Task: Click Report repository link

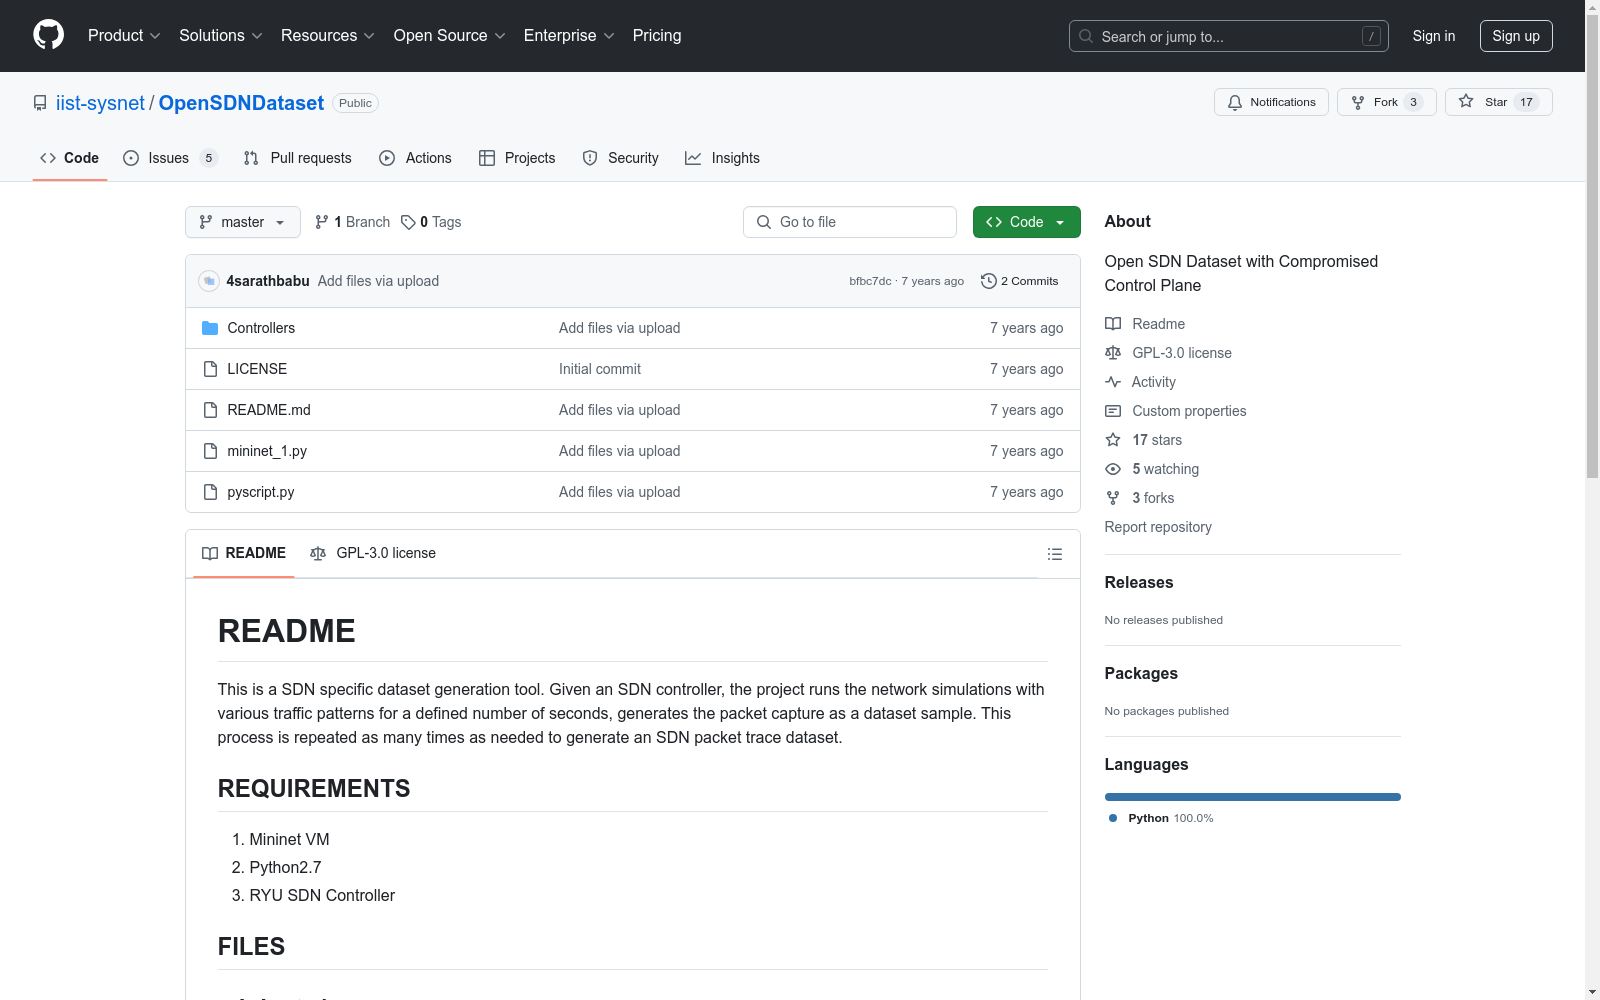Action: tap(1158, 527)
